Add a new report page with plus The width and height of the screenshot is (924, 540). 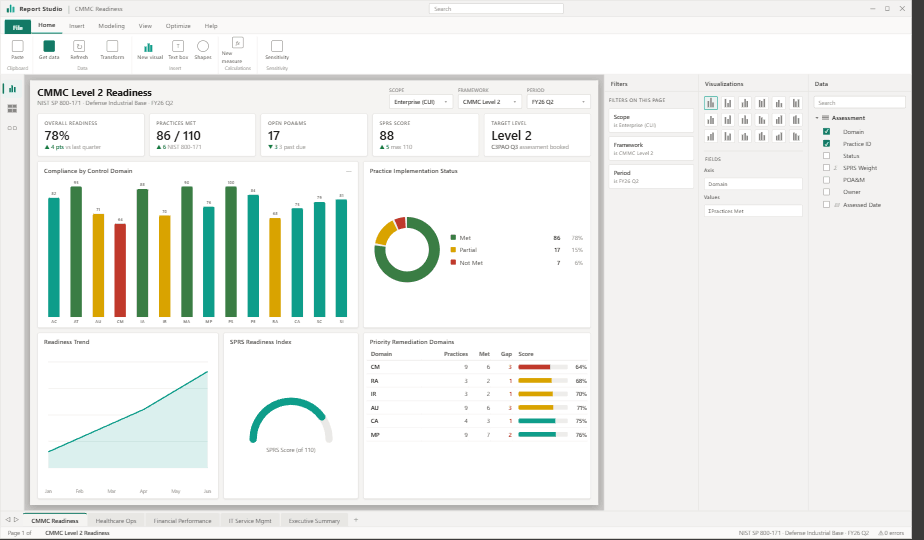[x=355, y=520]
